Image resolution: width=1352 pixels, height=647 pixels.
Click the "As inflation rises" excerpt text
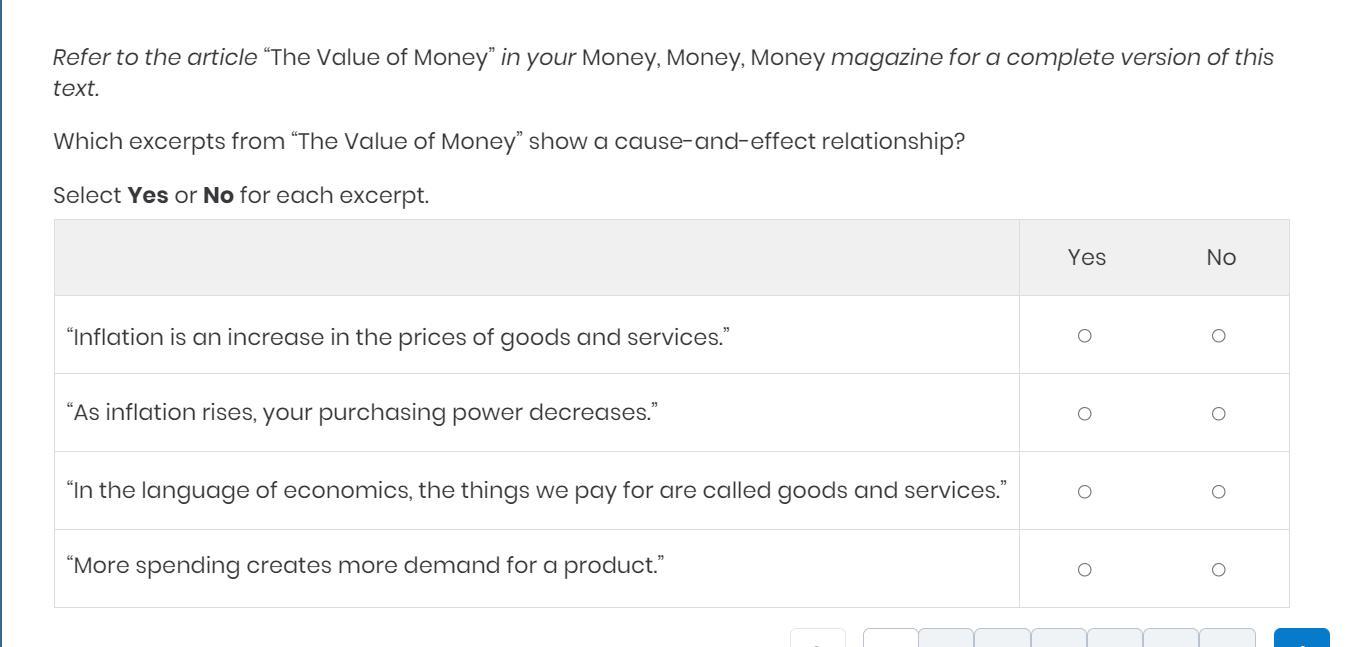pos(362,412)
